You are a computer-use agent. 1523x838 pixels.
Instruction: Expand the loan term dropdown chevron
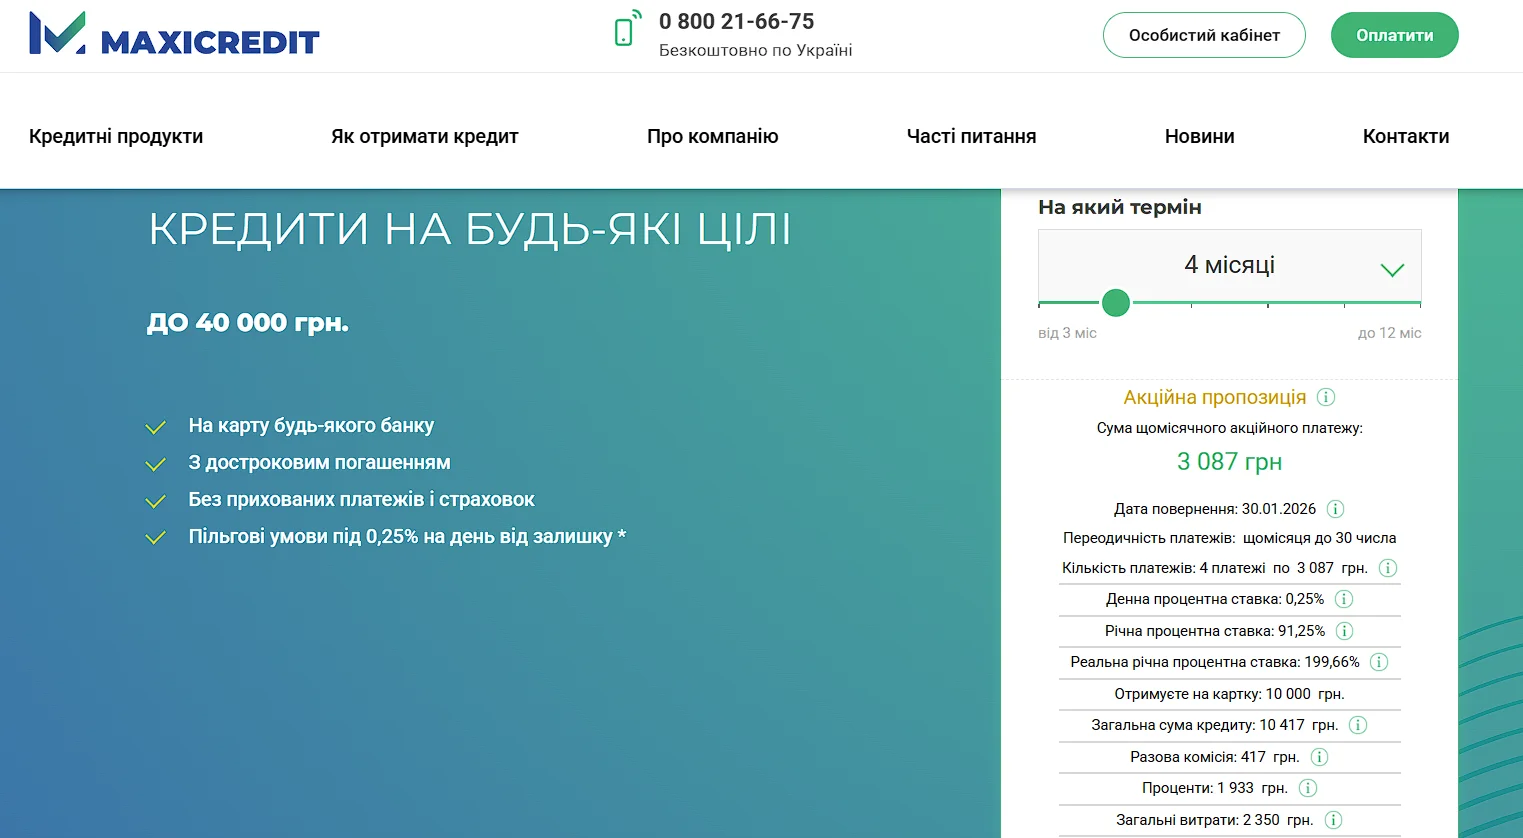(1392, 269)
